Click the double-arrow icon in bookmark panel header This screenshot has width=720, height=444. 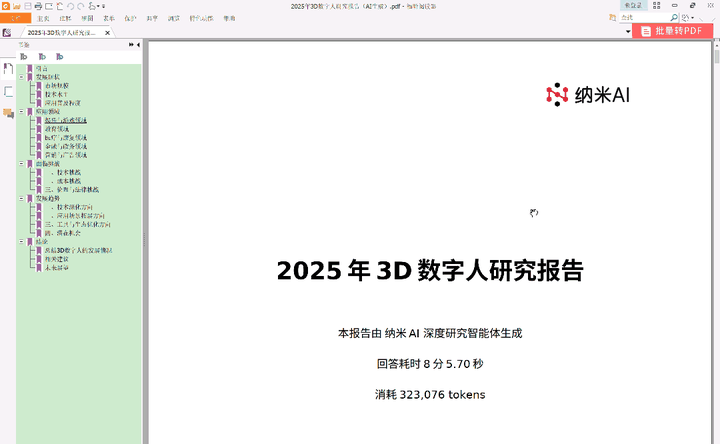(x=131, y=45)
